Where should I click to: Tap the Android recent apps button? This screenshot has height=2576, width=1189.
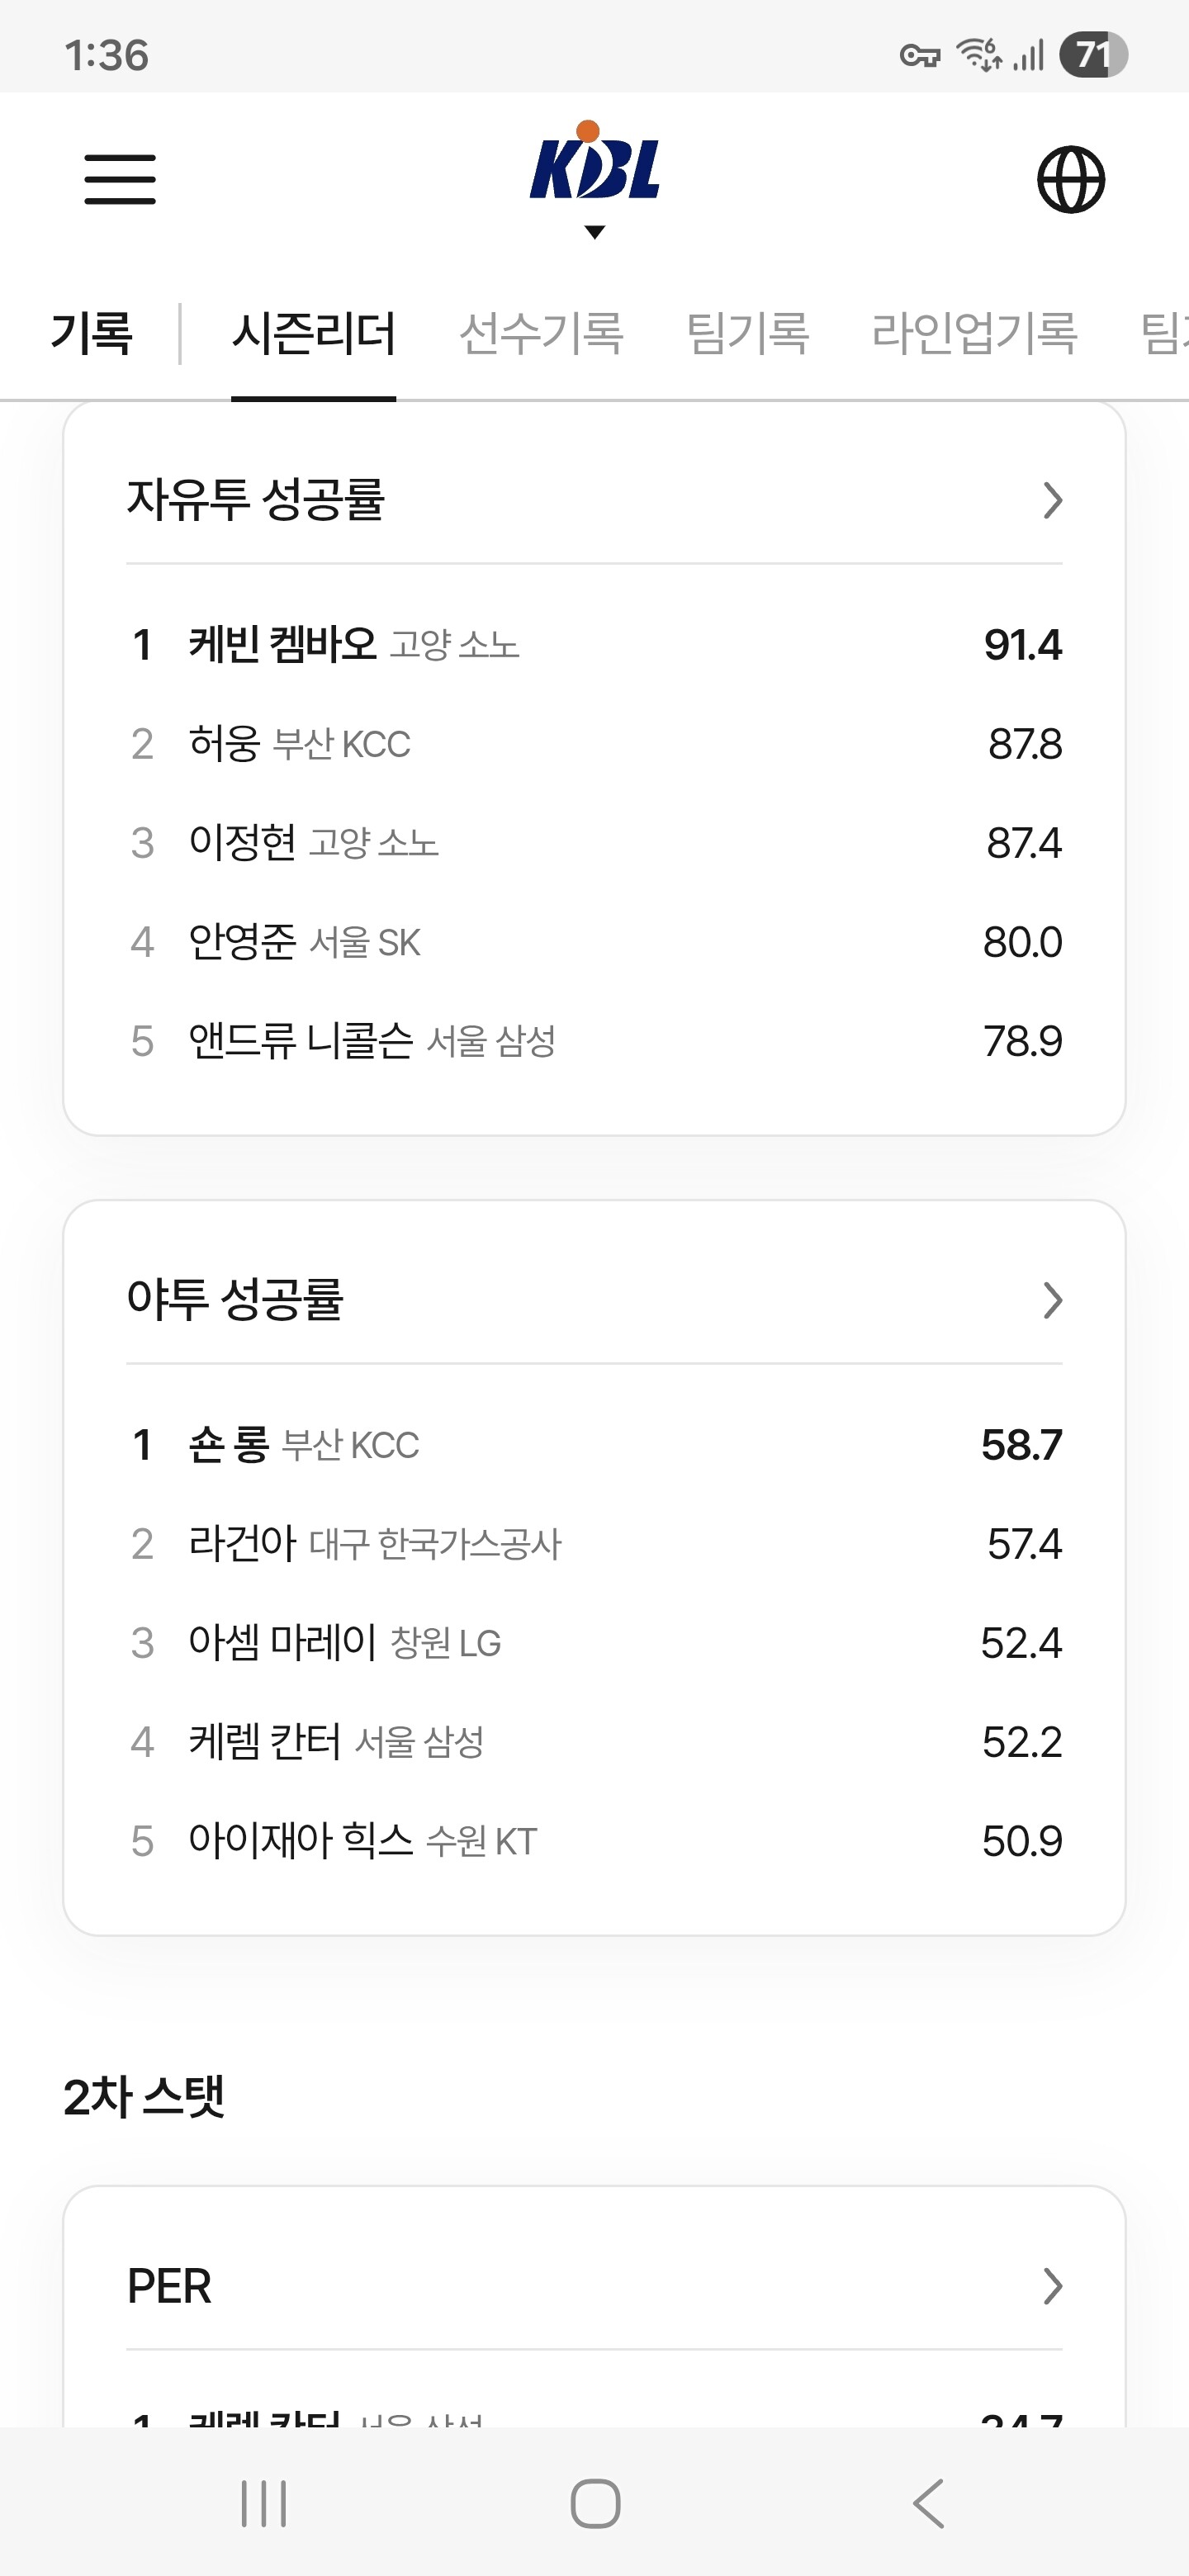tap(264, 2504)
